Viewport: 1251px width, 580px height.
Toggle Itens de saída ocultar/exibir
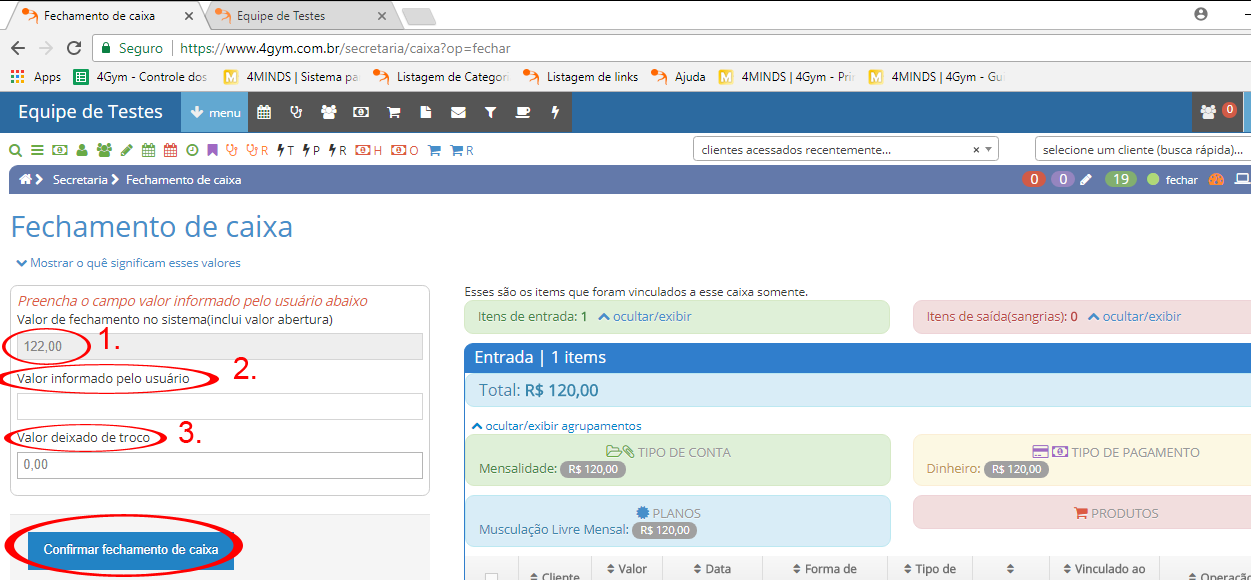(x=1134, y=316)
